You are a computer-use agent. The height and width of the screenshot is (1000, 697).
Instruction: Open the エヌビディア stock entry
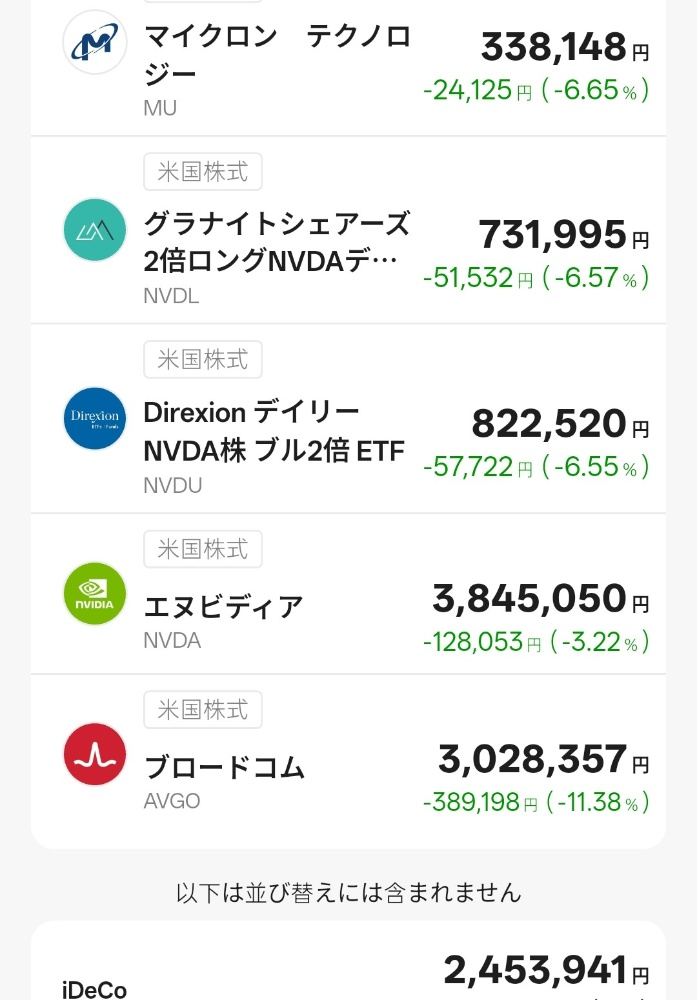click(223, 607)
